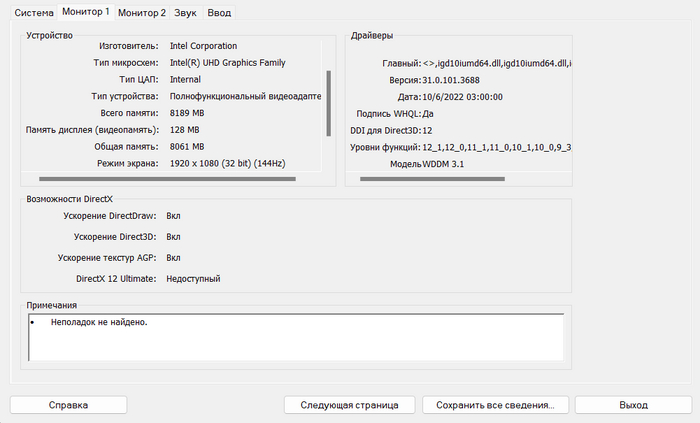Click the Устройство horizontal scrollbar
The image size is (700, 423).
click(167, 179)
